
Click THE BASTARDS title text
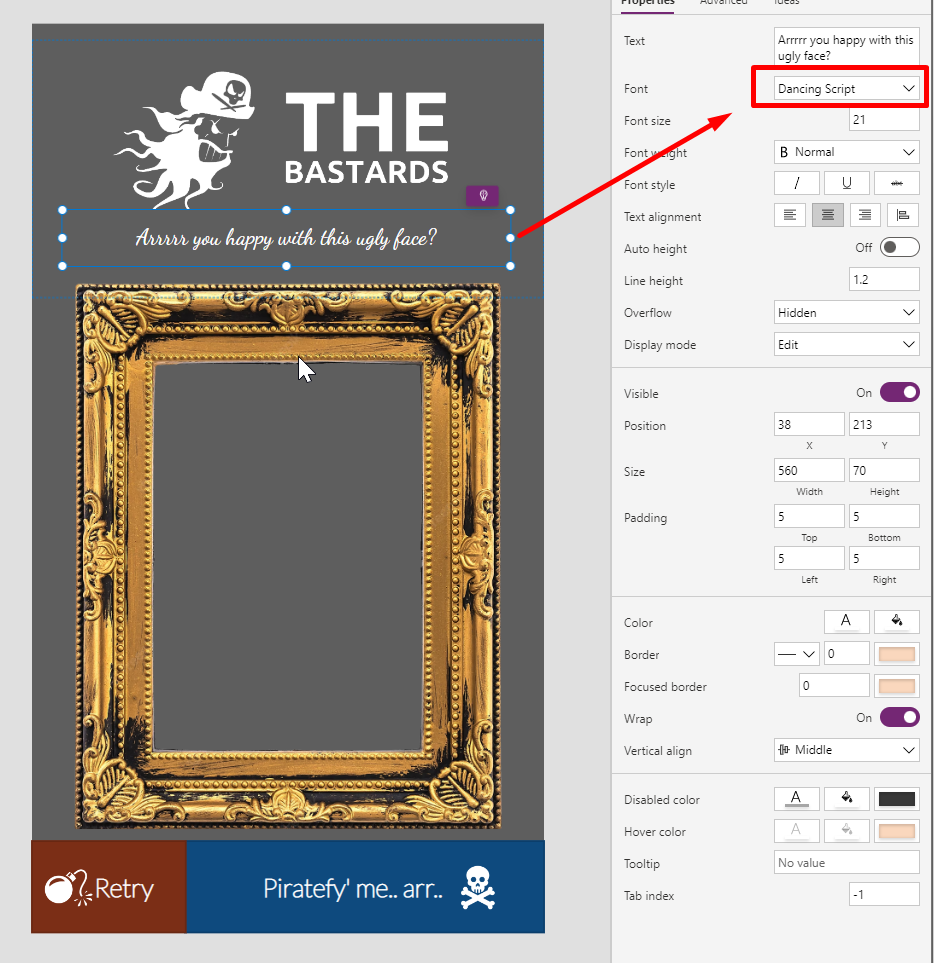coord(367,139)
